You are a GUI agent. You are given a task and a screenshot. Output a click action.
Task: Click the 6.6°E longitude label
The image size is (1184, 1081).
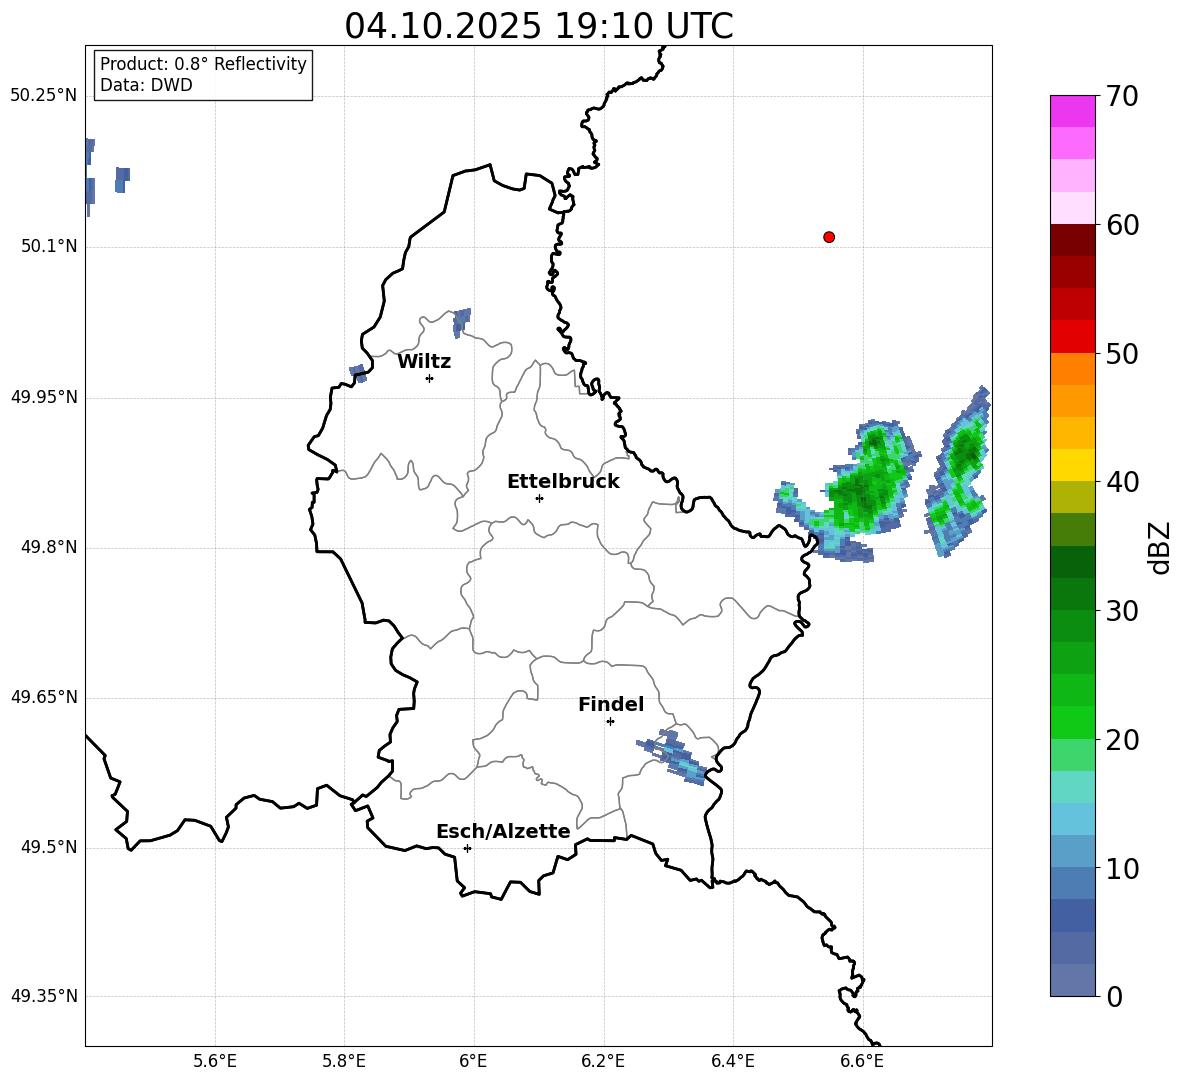coord(862,1061)
